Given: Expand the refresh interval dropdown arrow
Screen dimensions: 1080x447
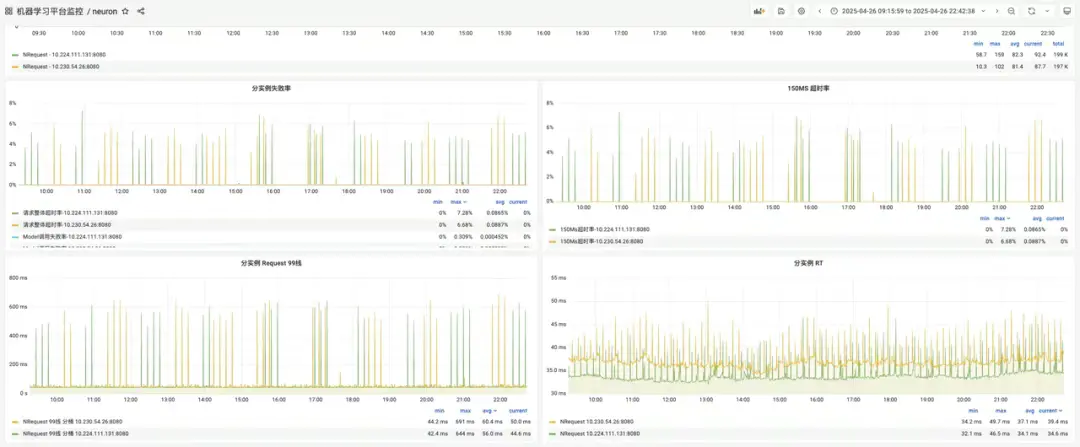Looking at the screenshot, I should (1048, 11).
